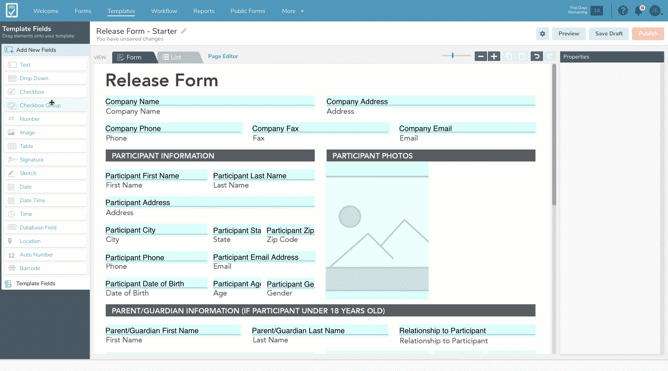This screenshot has width=668, height=371.
Task: Open the Welcome menu item
Action: pyautogui.click(x=46, y=11)
